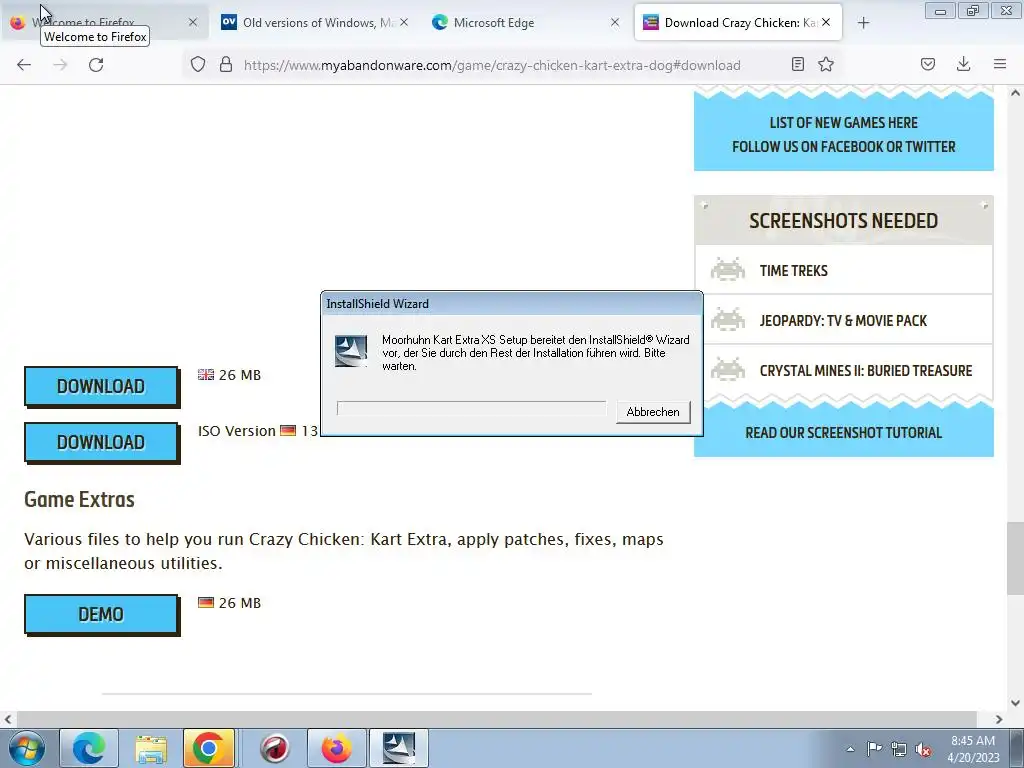Click the forward navigation arrow

coord(60,65)
